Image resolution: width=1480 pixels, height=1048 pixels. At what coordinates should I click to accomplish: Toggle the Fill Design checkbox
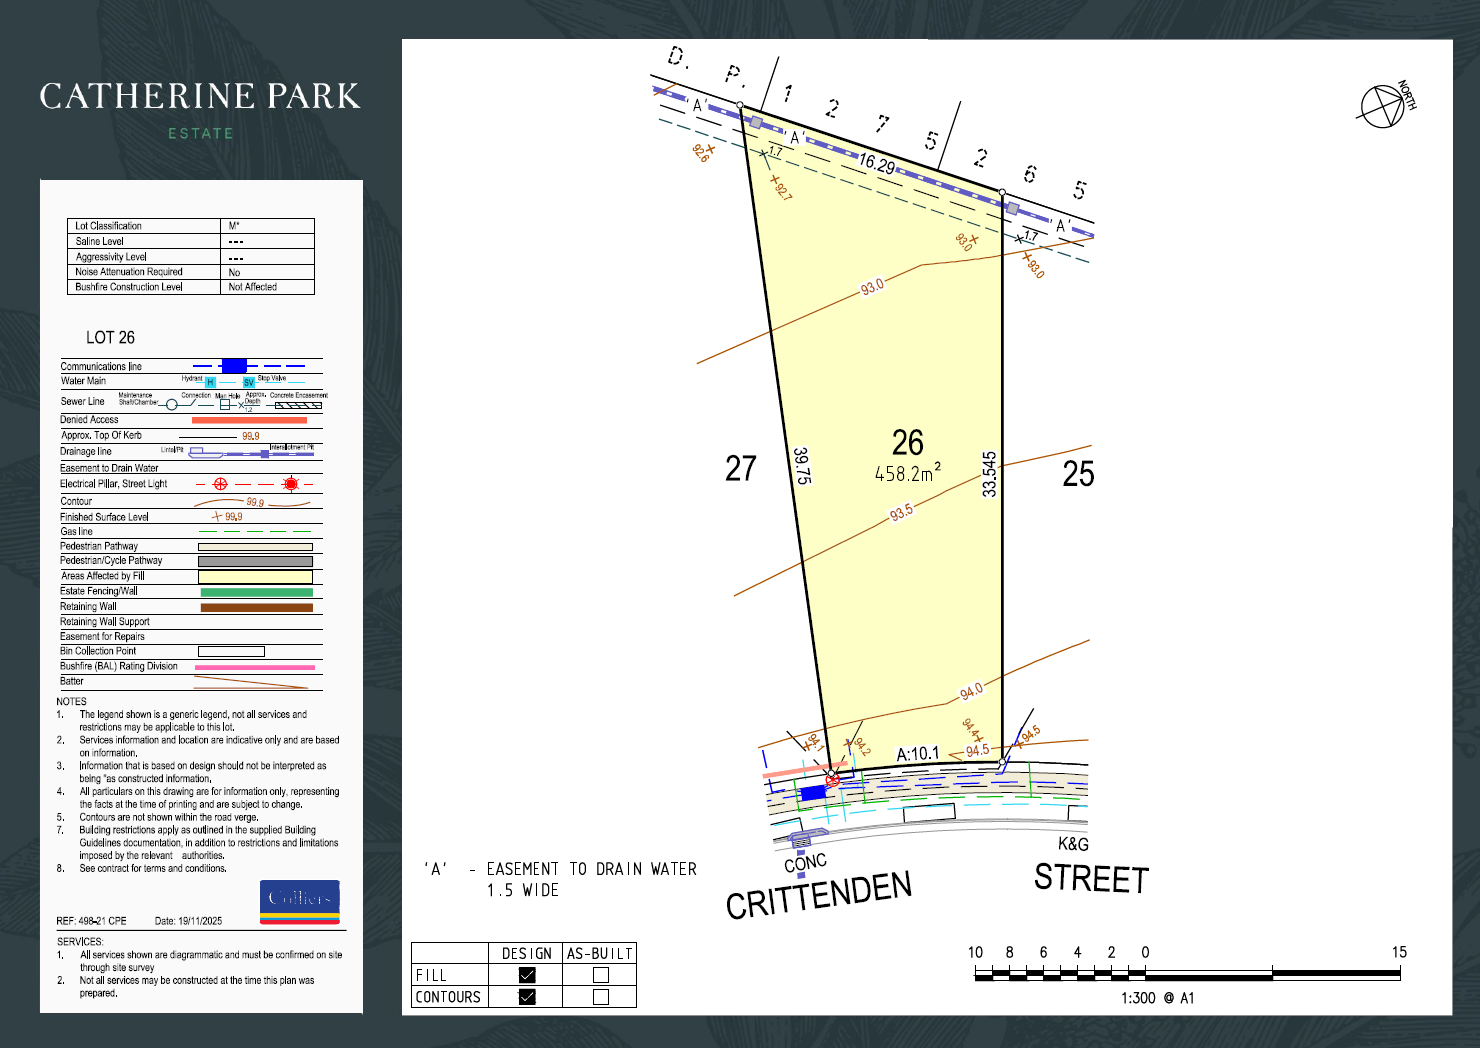click(527, 975)
